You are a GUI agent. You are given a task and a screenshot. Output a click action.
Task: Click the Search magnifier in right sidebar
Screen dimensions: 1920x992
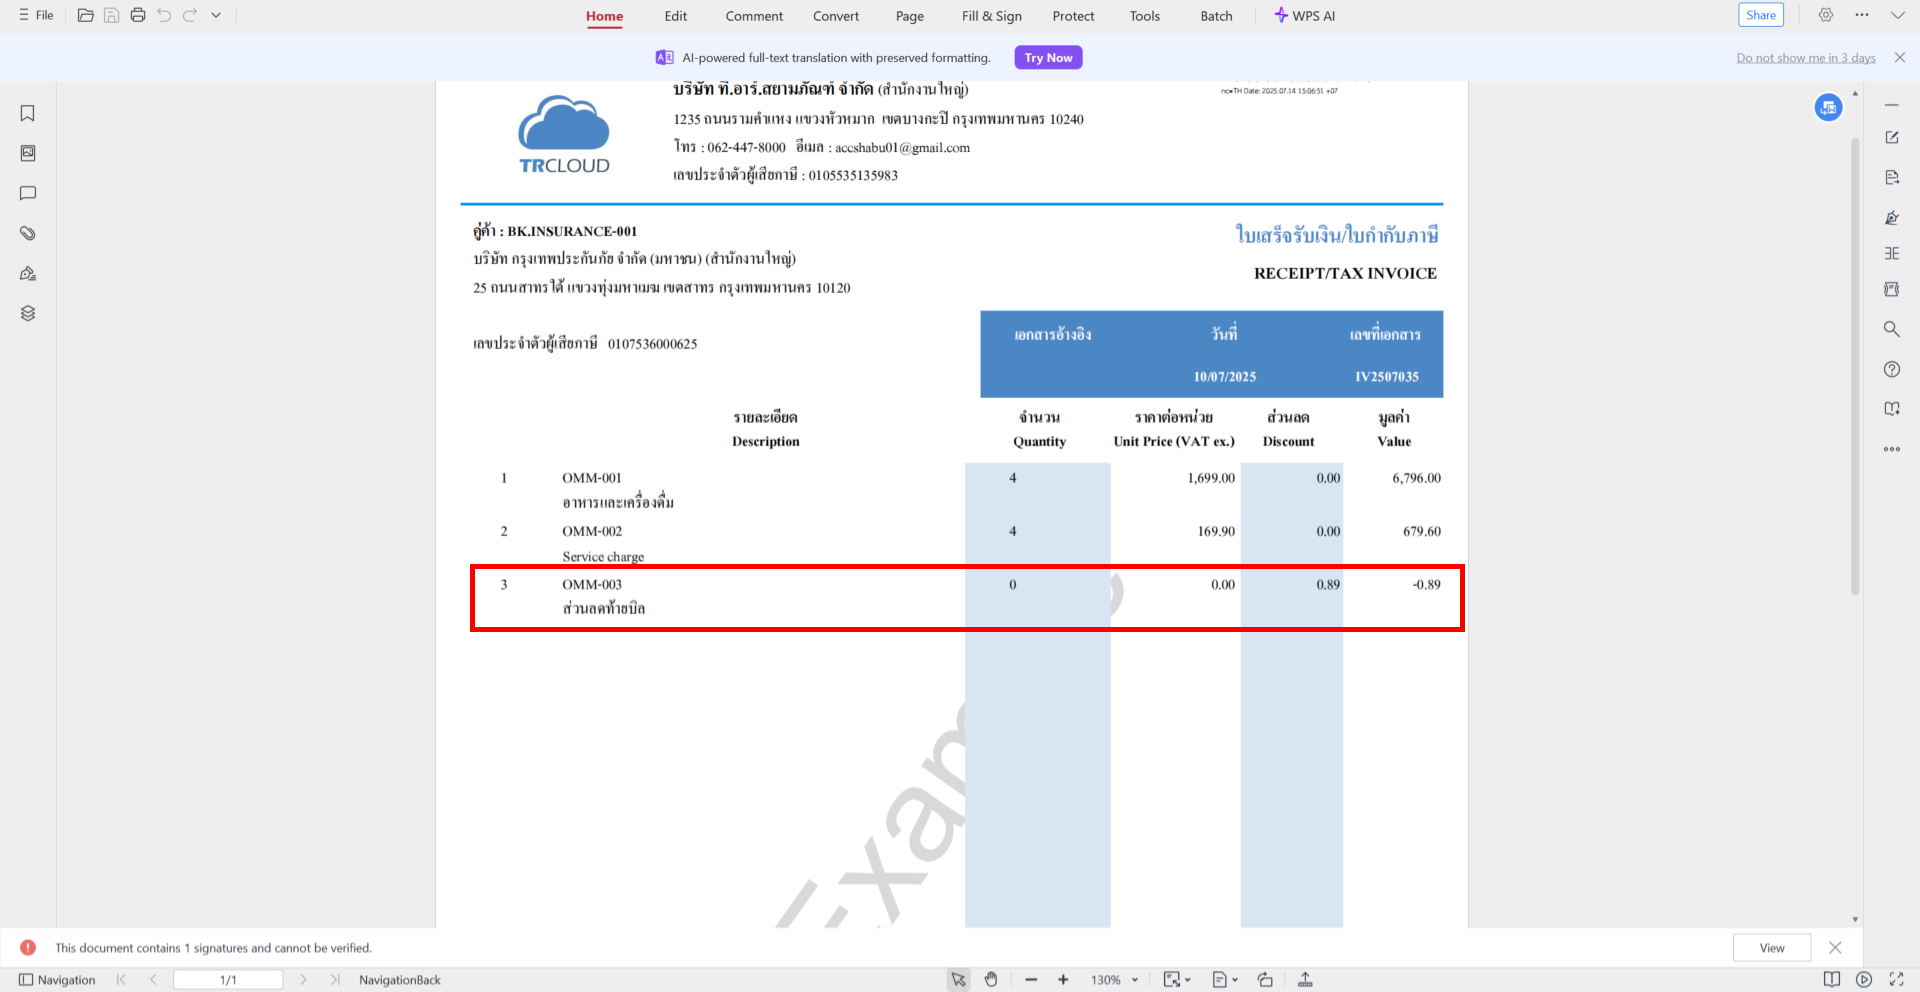pos(1892,329)
